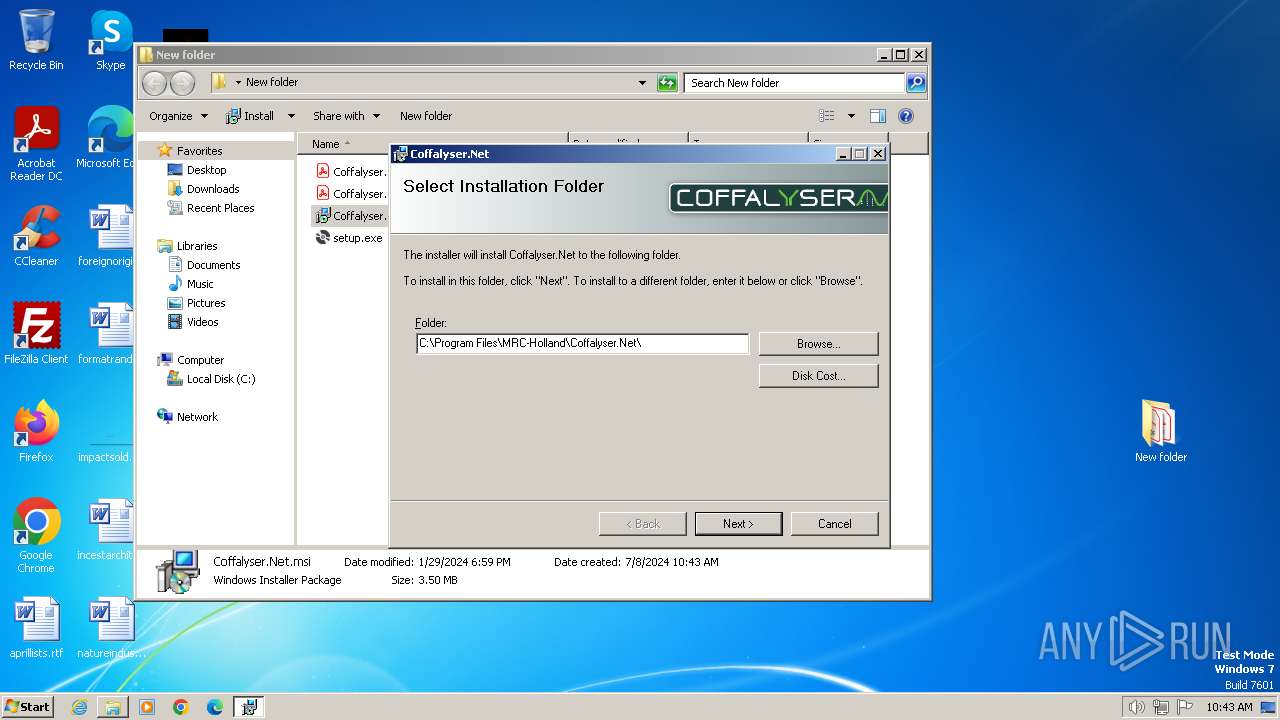The height and width of the screenshot is (720, 1280).
Task: Select Favorites in navigation pane
Action: tap(199, 151)
